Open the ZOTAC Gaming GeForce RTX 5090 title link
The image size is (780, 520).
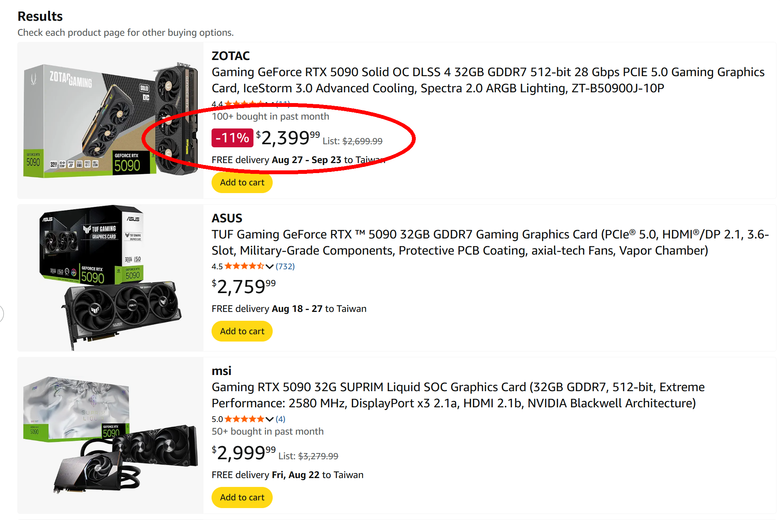coord(488,80)
